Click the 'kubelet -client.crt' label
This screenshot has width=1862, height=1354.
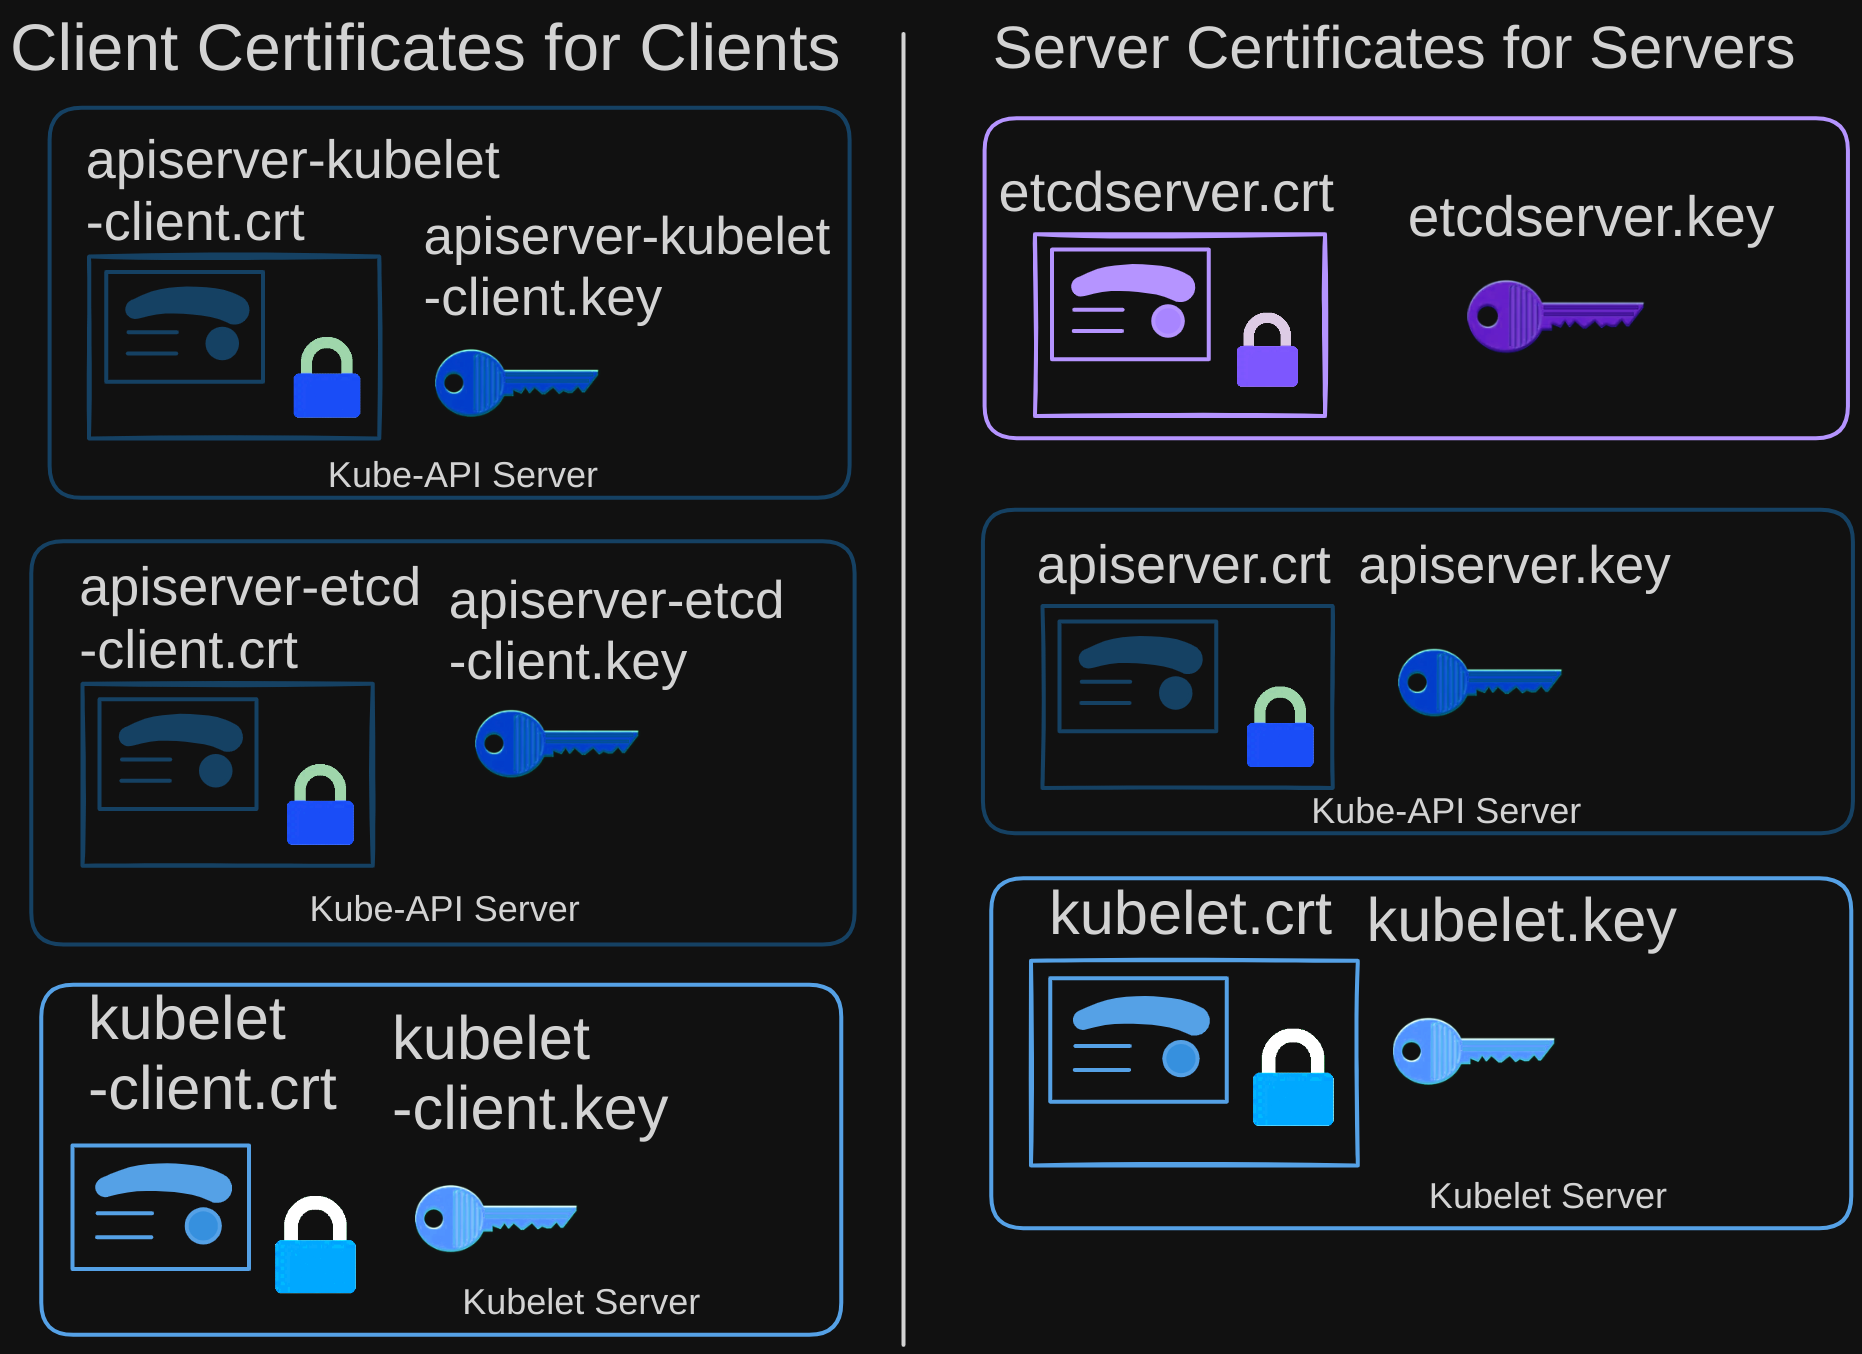click(x=212, y=1053)
